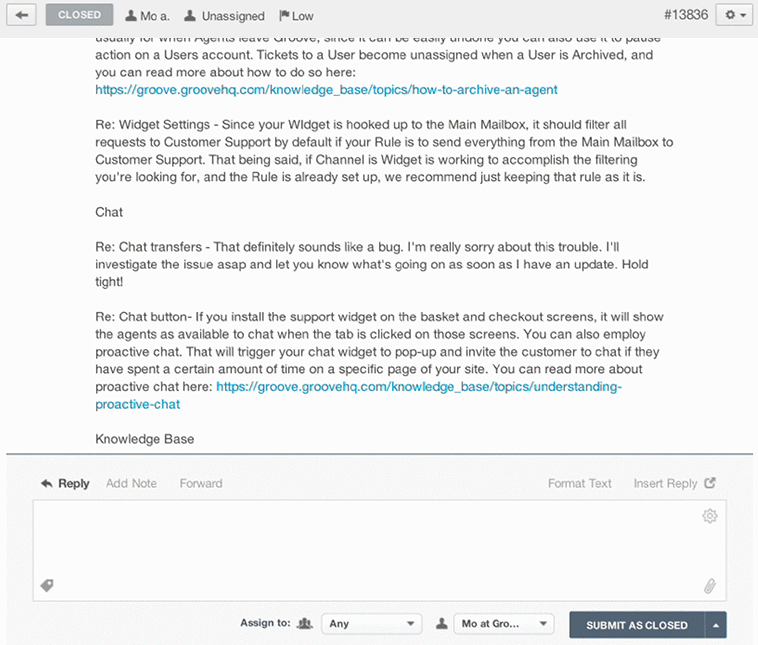This screenshot has width=758, height=645.
Task: Click the paperclip attachment icon
Action: (710, 585)
